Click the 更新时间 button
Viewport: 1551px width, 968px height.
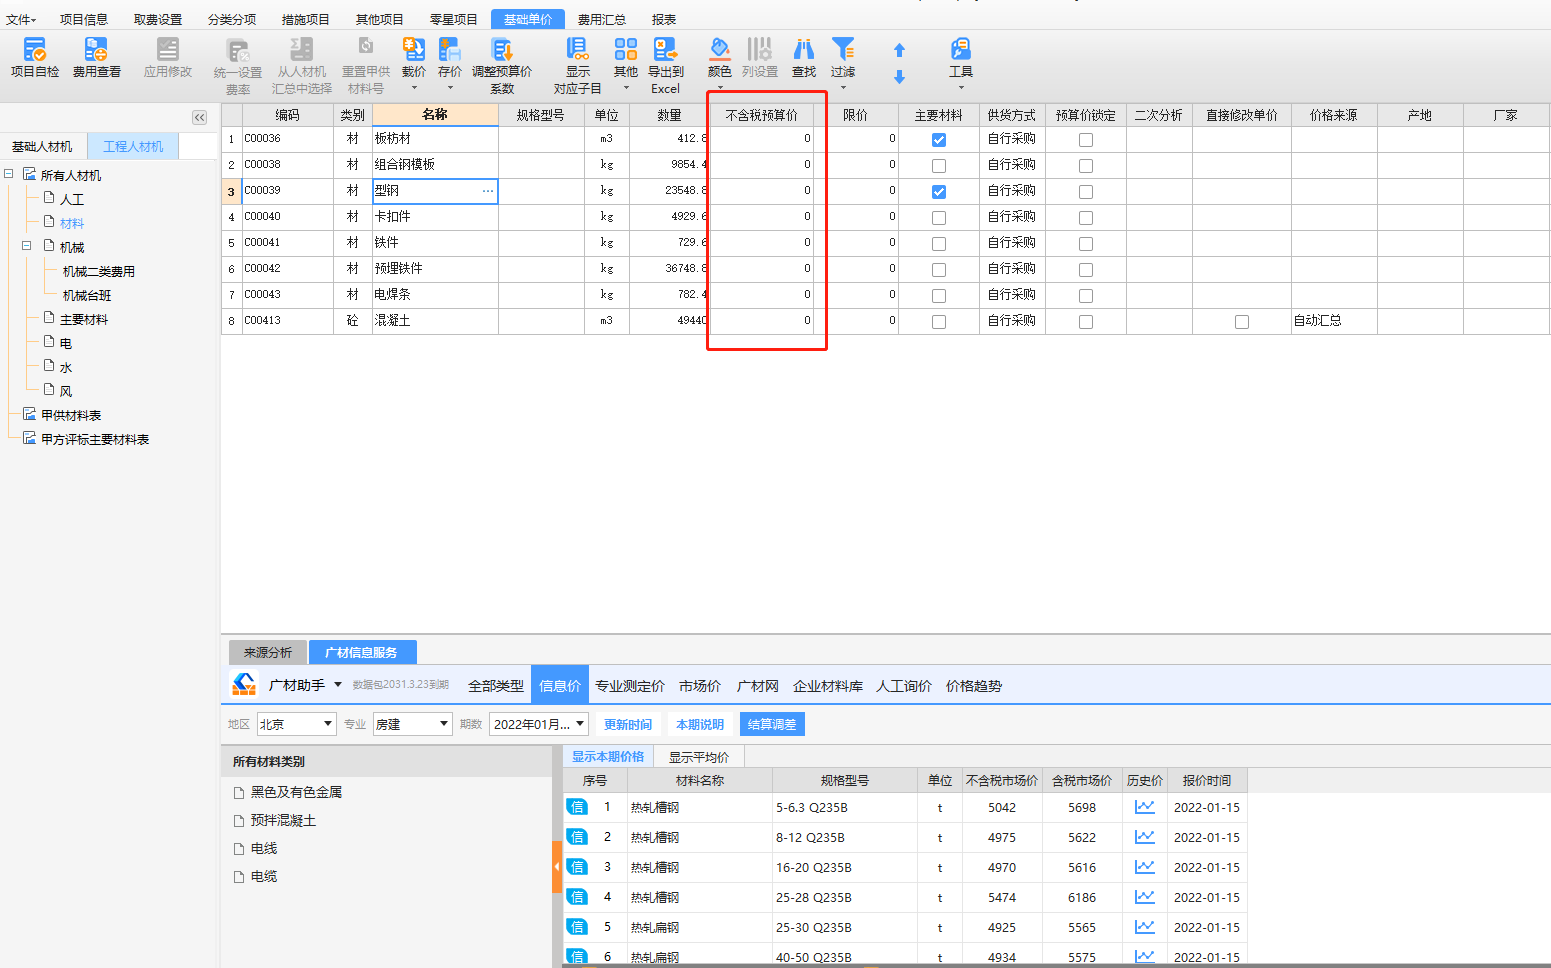tap(628, 724)
